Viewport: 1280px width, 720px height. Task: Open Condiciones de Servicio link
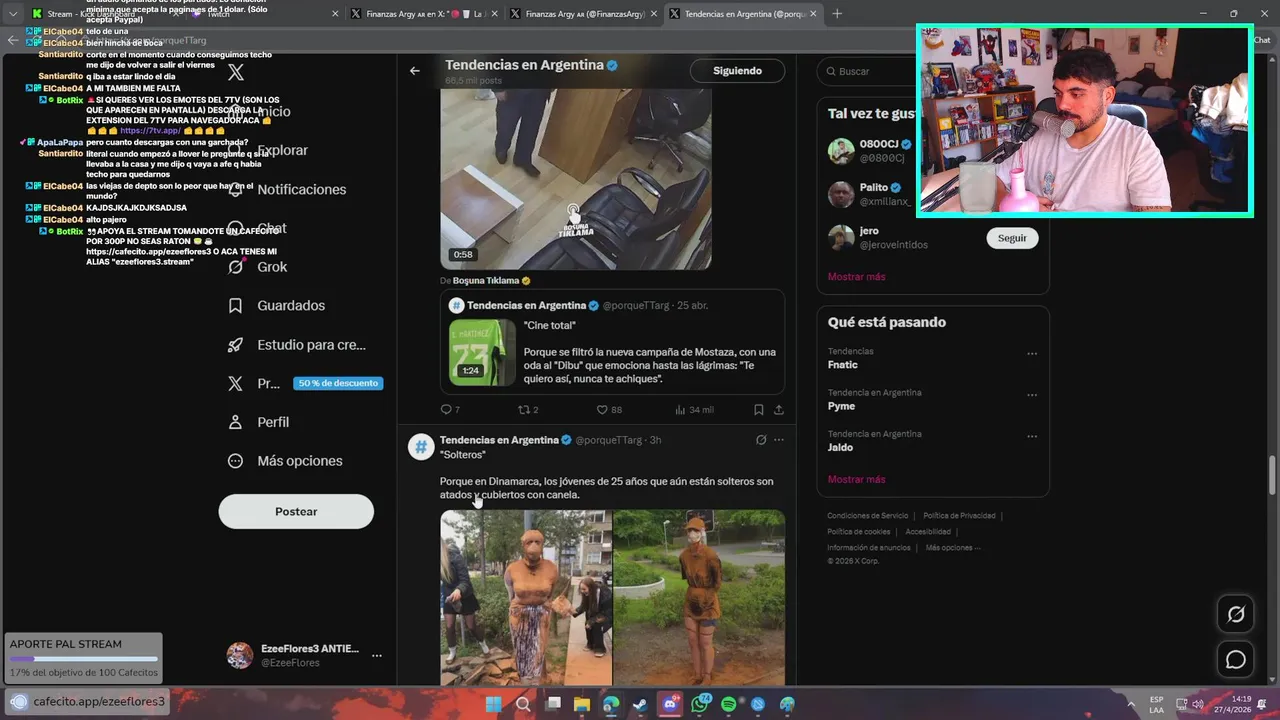pyautogui.click(x=868, y=516)
